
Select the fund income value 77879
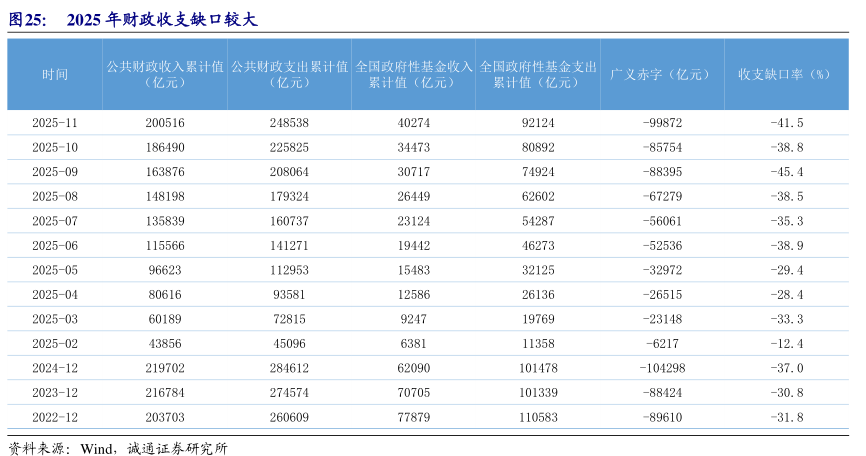(413, 417)
